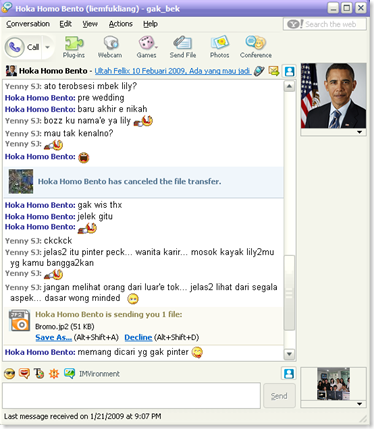
Task: Open the Call options dropdown arrow
Action: pyautogui.click(x=48, y=47)
